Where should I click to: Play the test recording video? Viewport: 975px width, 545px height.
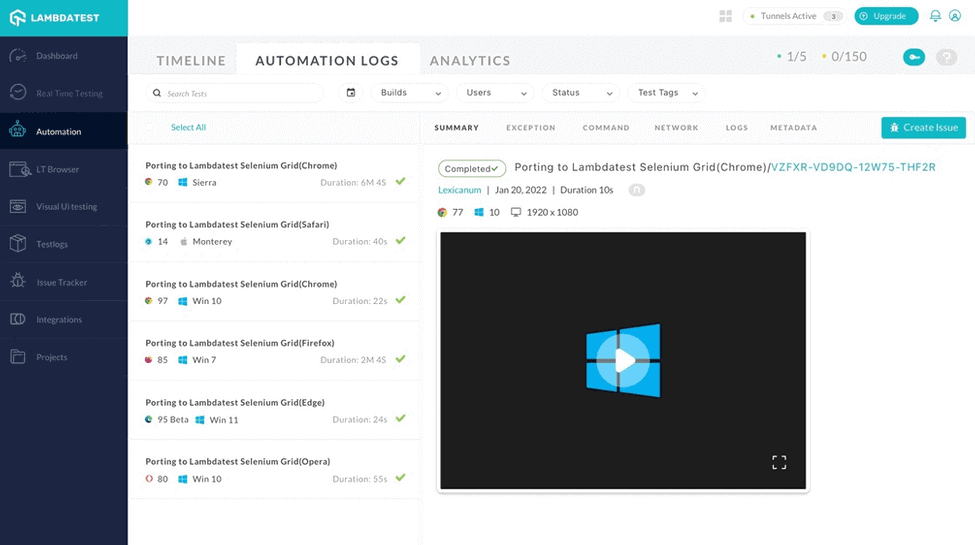point(623,360)
